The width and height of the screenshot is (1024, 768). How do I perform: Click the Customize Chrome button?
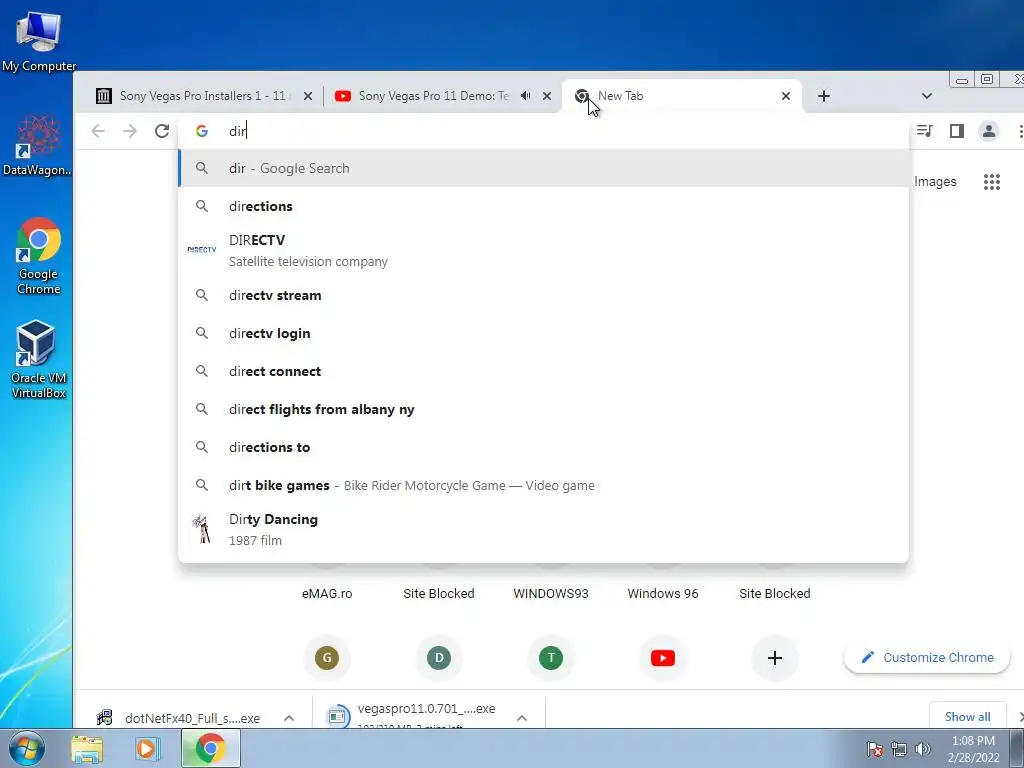927,658
